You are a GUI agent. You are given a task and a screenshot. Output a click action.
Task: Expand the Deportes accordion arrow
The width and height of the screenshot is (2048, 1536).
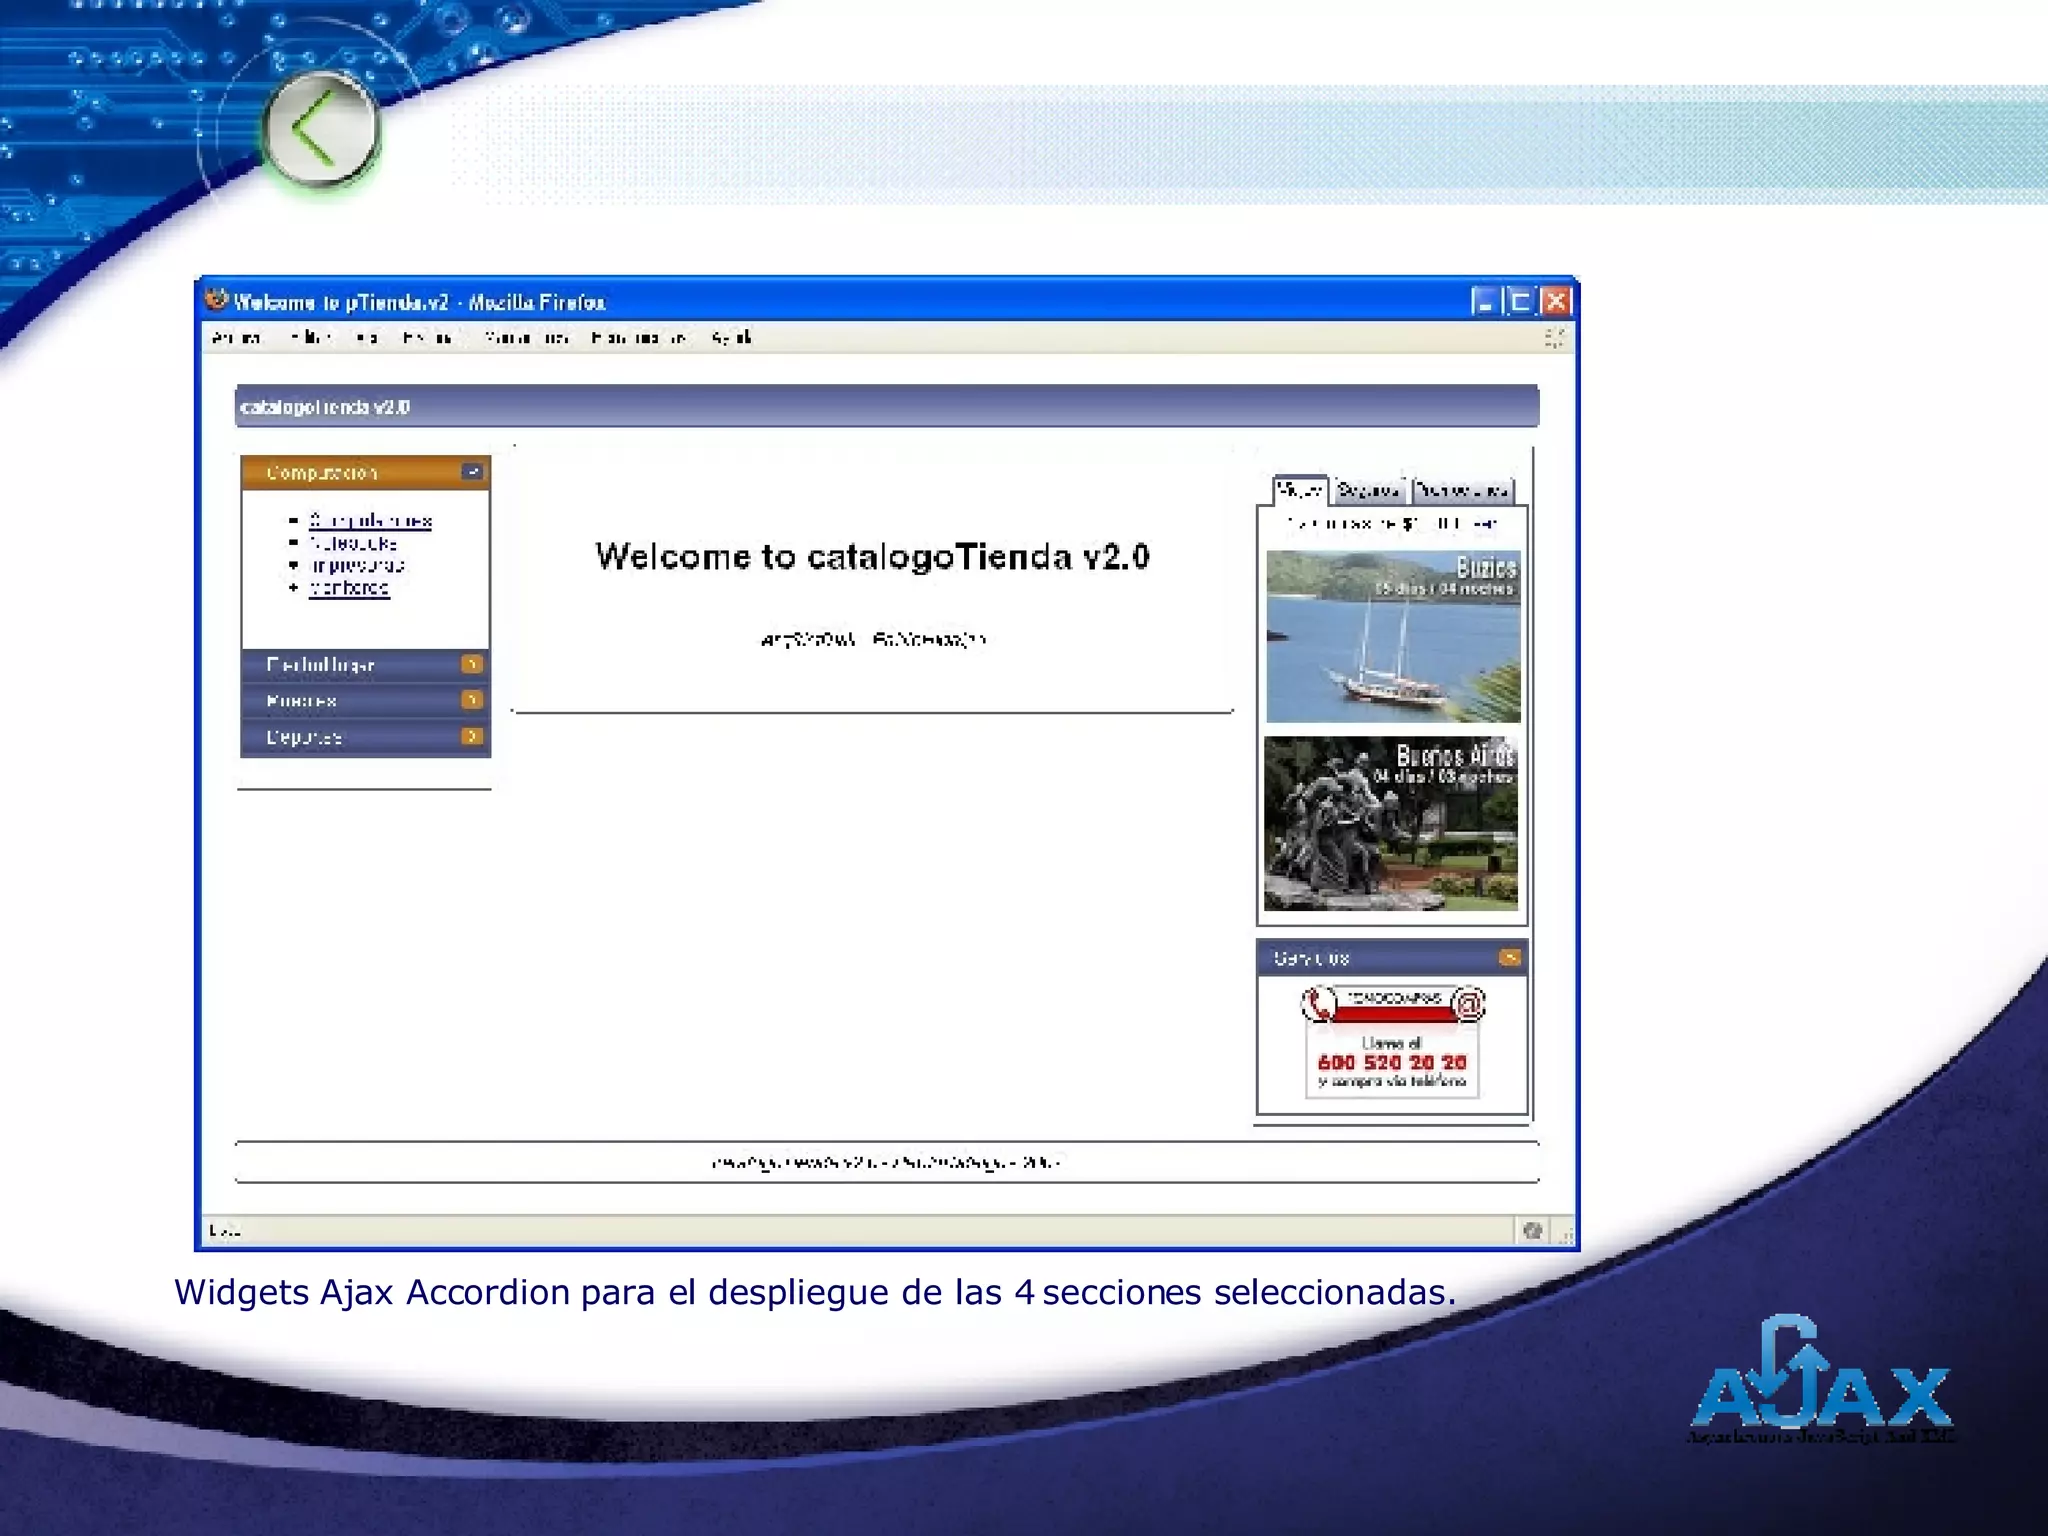click(x=472, y=737)
